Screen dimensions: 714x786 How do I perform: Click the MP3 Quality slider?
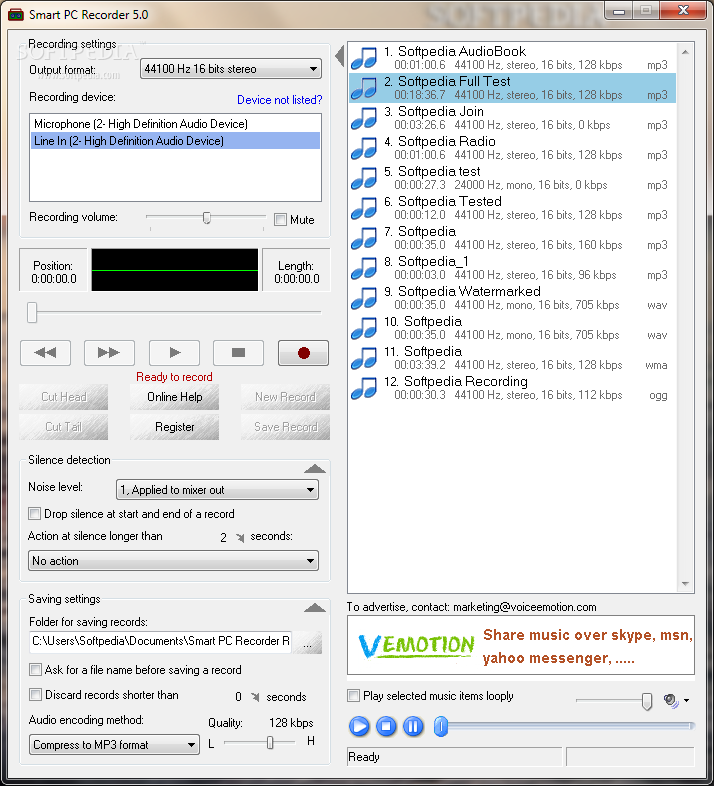(x=259, y=742)
